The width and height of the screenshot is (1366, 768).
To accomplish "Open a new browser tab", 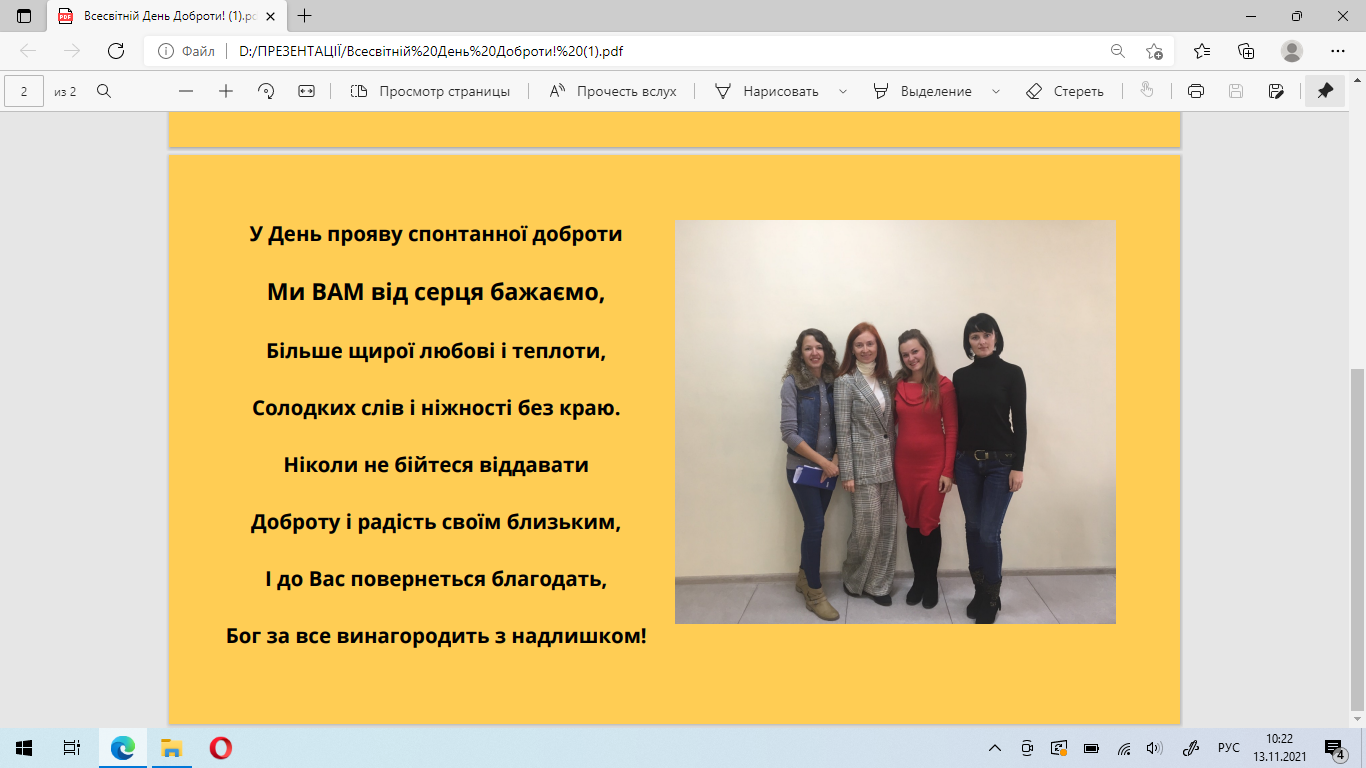I will (305, 16).
